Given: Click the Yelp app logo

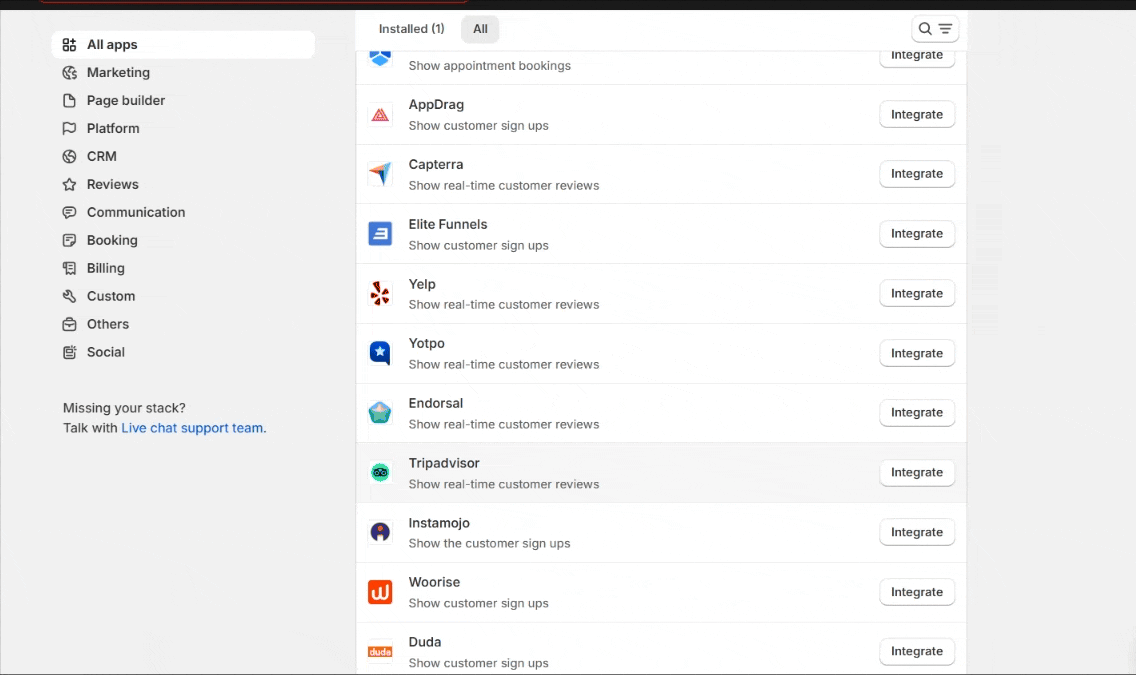Looking at the screenshot, I should coord(380,293).
